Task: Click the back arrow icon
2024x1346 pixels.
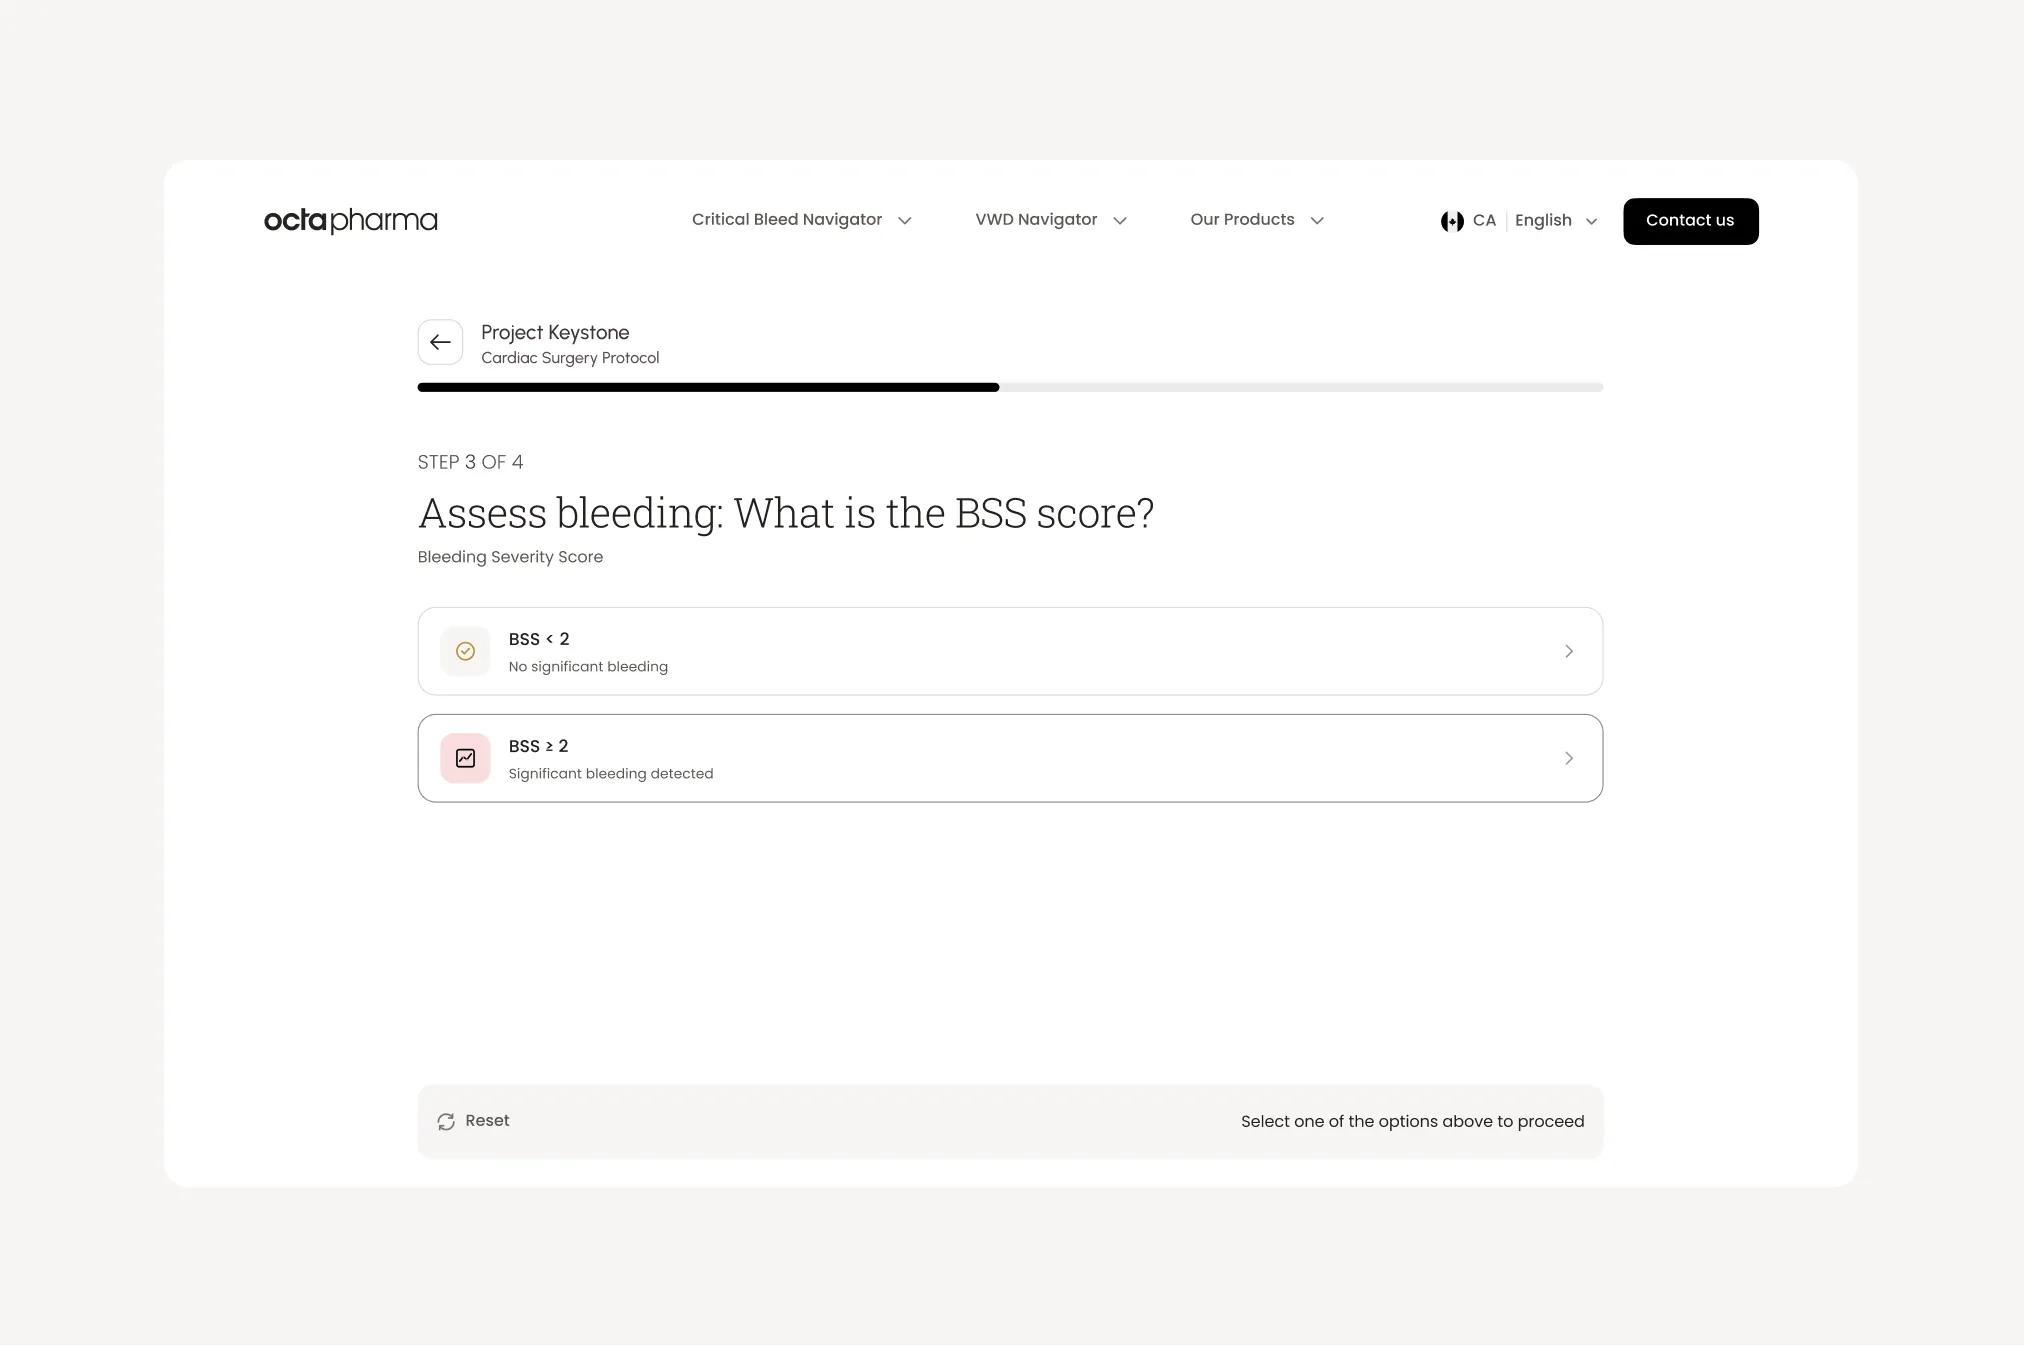Action: click(440, 342)
